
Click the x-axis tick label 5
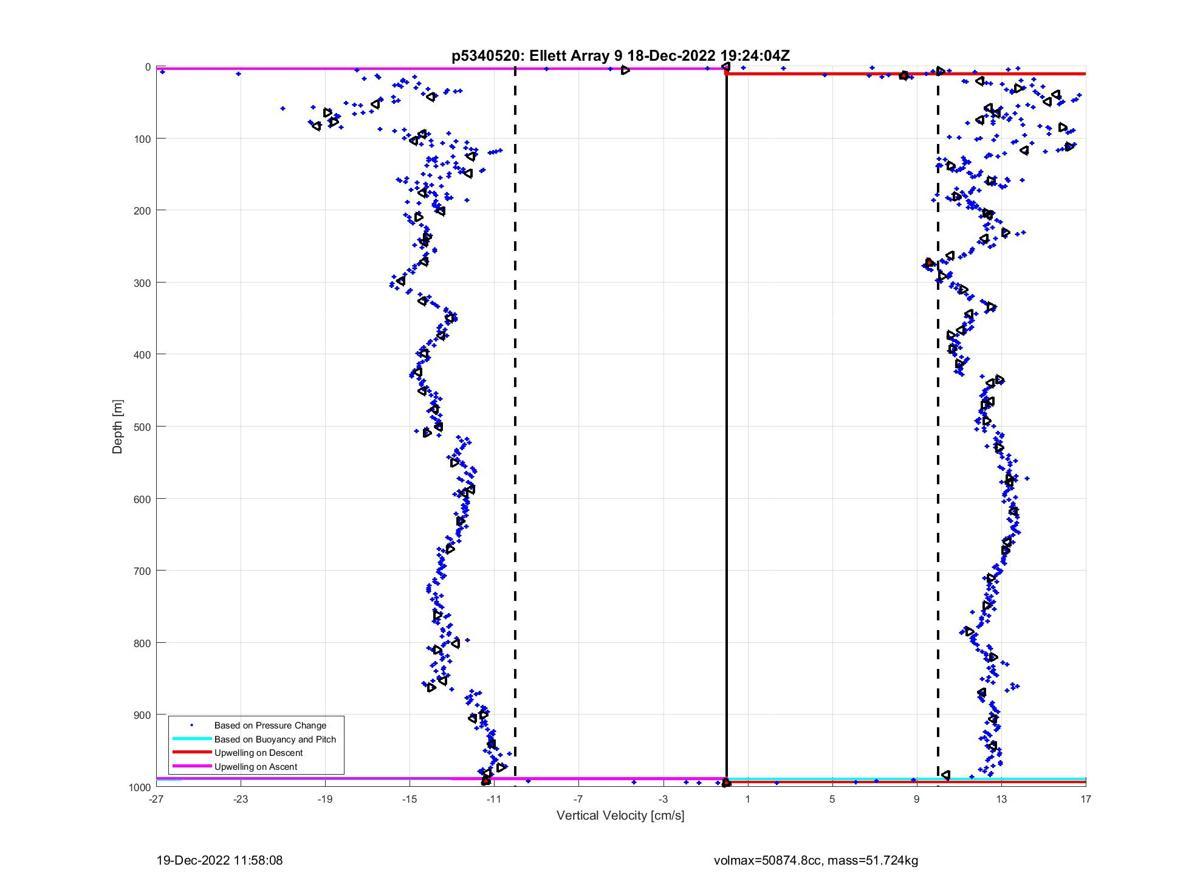[x=832, y=799]
